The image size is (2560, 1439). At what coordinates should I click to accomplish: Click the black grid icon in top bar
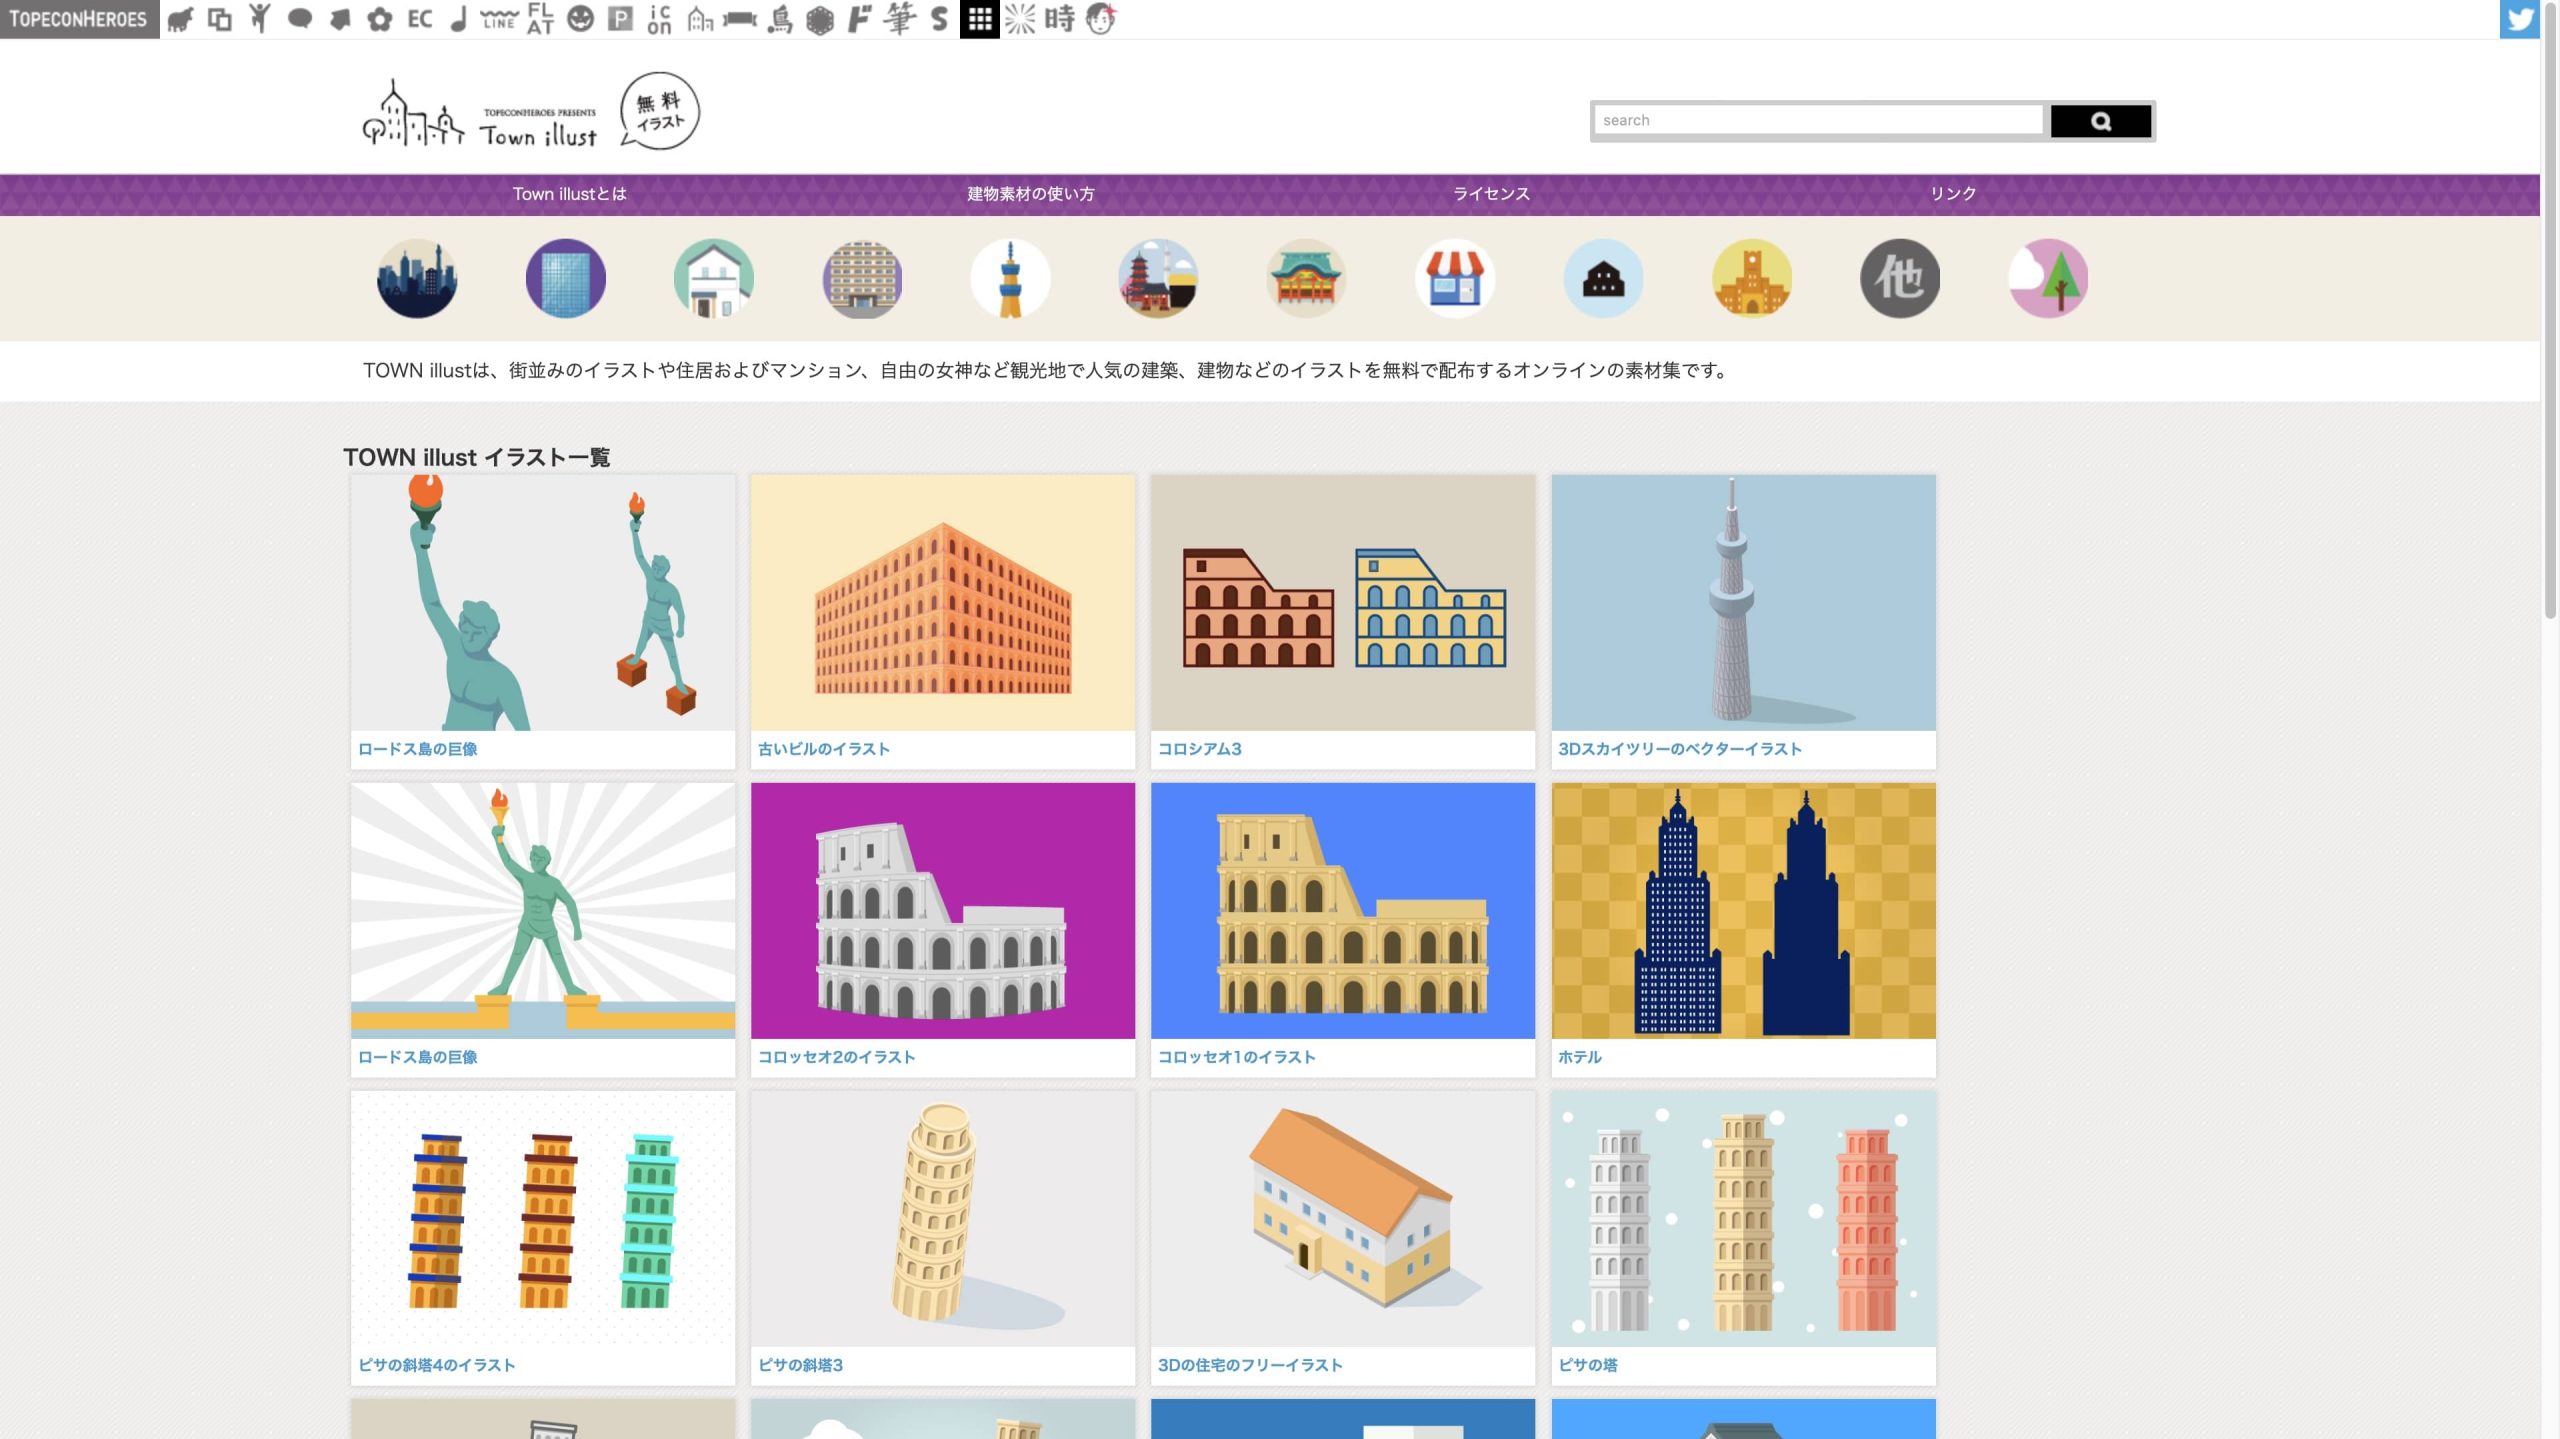coord(979,19)
